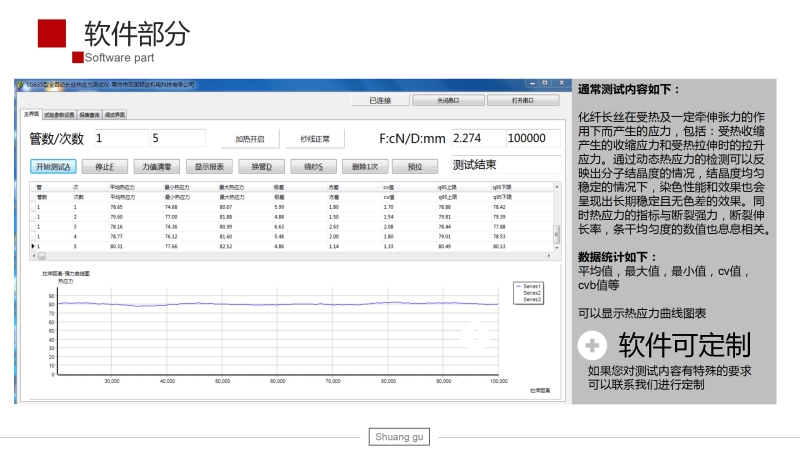Click the force field showing 2.274
The image size is (800, 450).
[477, 138]
